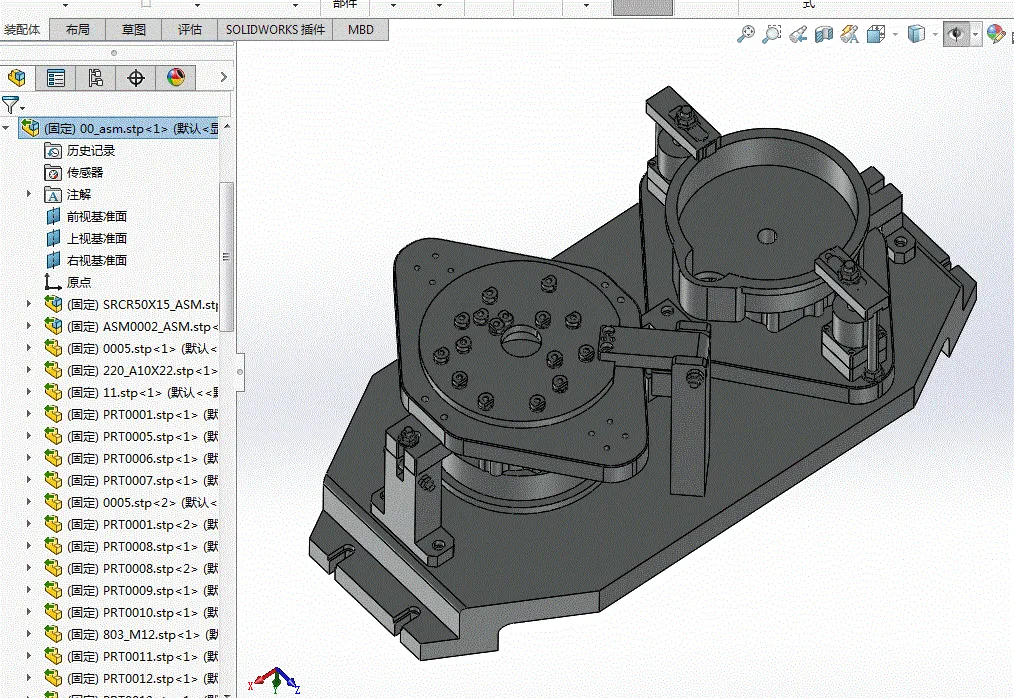Open the DisplayManager color ball tab
This screenshot has width=1014, height=698.
click(176, 78)
